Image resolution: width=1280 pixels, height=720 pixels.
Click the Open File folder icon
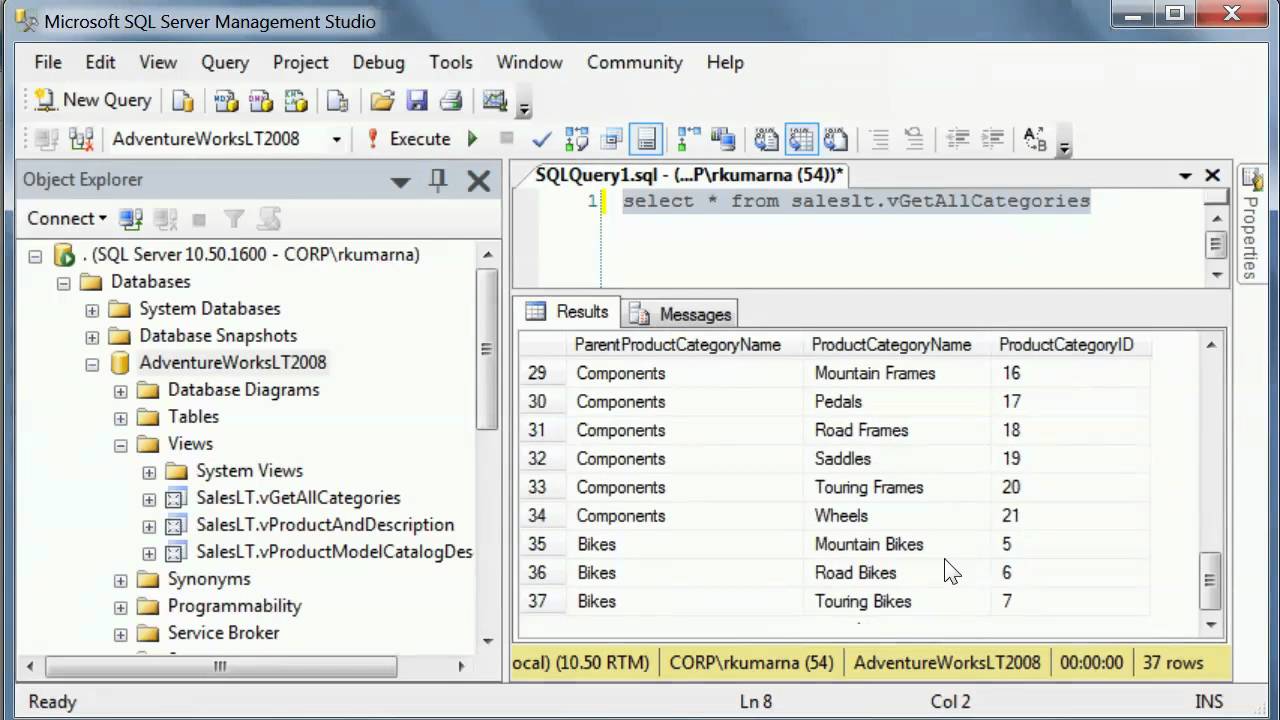382,100
